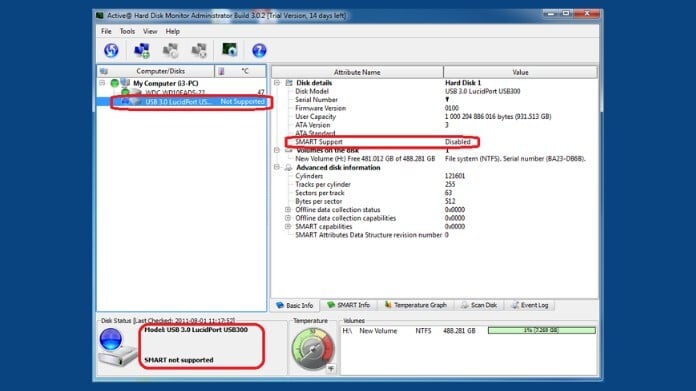Screen dimensions: 696x391
Task: Collapse the Advanced disk information section
Action: pyautogui.click(x=277, y=167)
